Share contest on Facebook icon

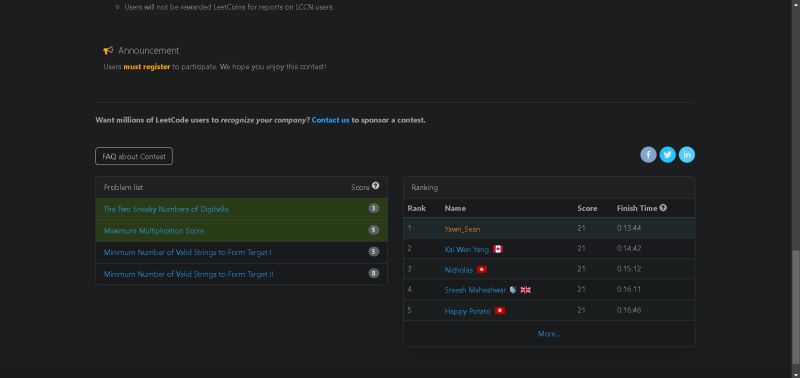point(648,155)
